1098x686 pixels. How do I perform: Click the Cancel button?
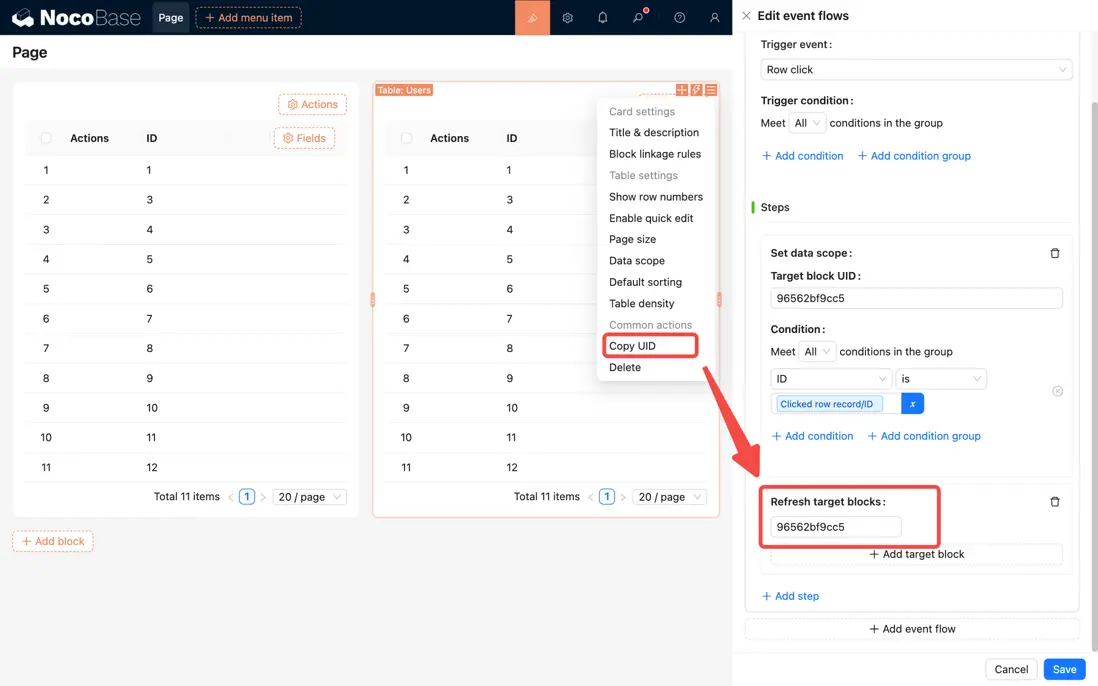[1011, 669]
